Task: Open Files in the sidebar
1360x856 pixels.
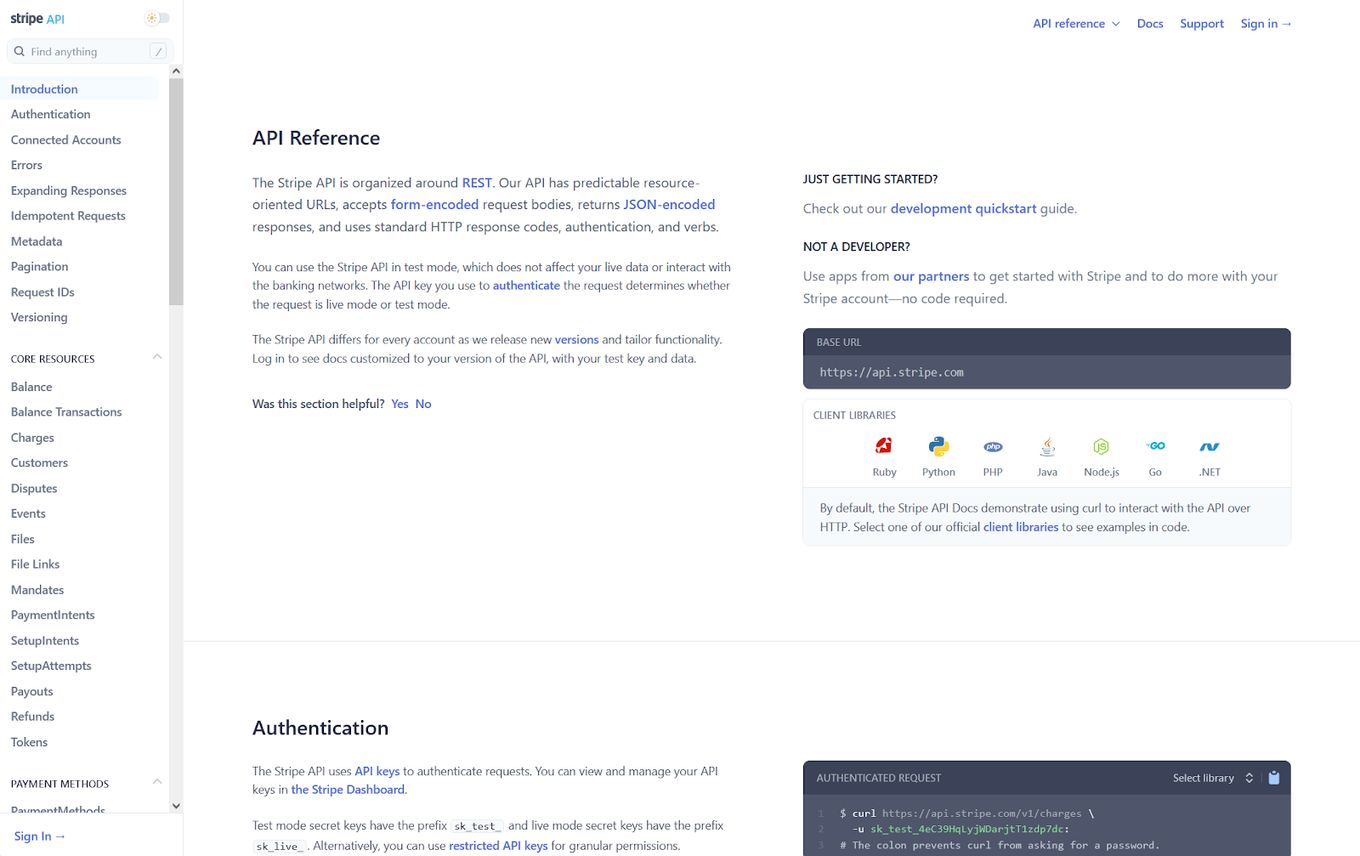Action: 22,539
